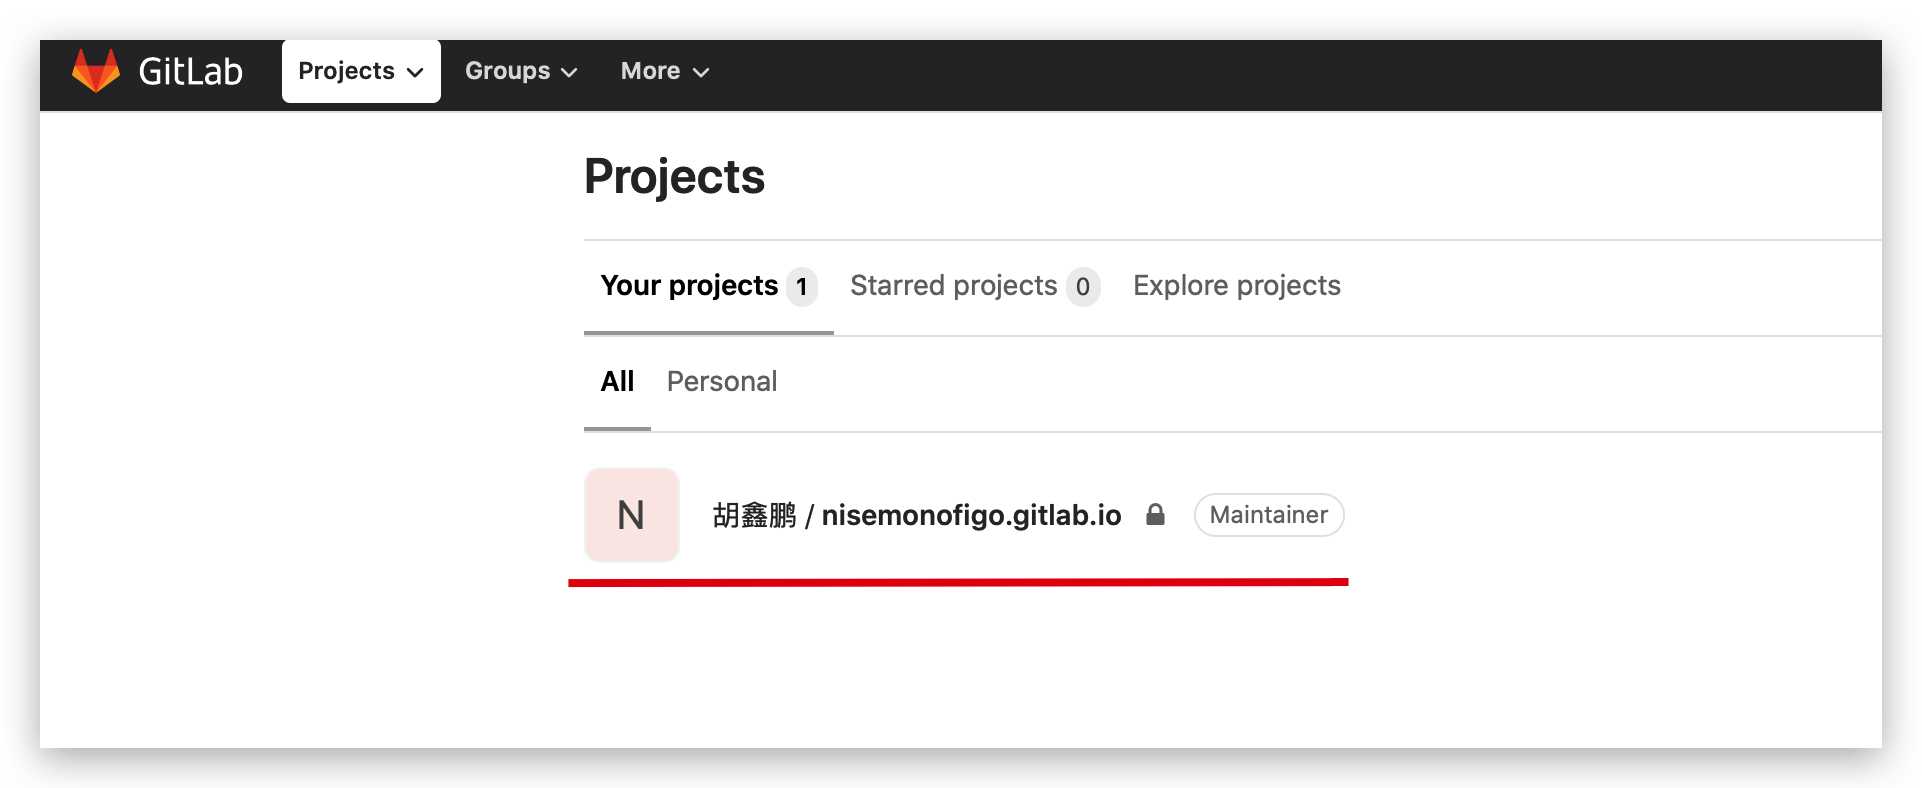Open the N project avatar
Viewport: 1922px width, 788px height.
(632, 515)
